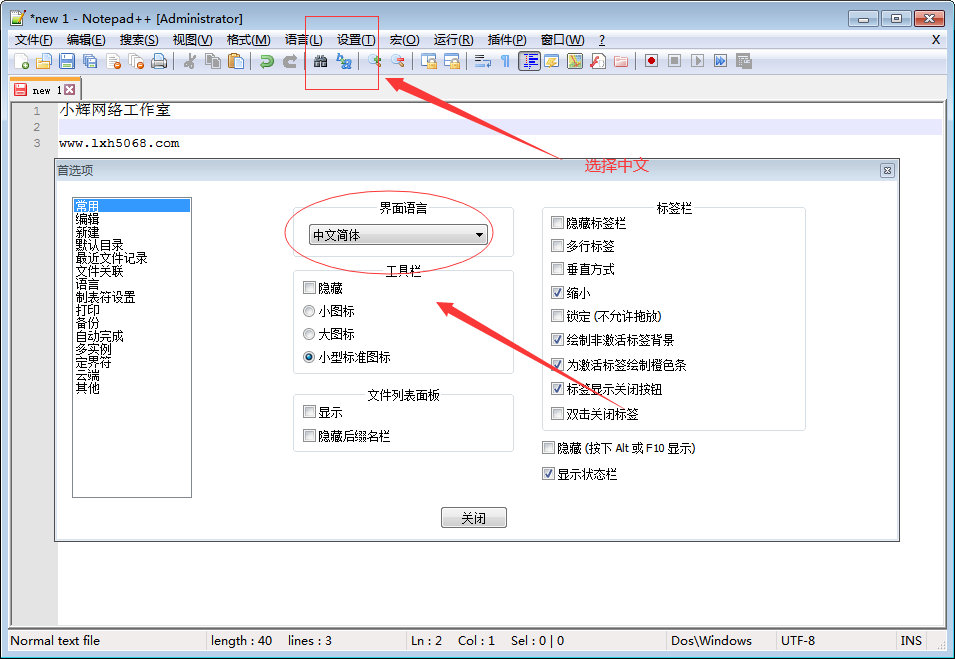
Task: Click the Zoom In magnifier icon
Action: tap(375, 61)
